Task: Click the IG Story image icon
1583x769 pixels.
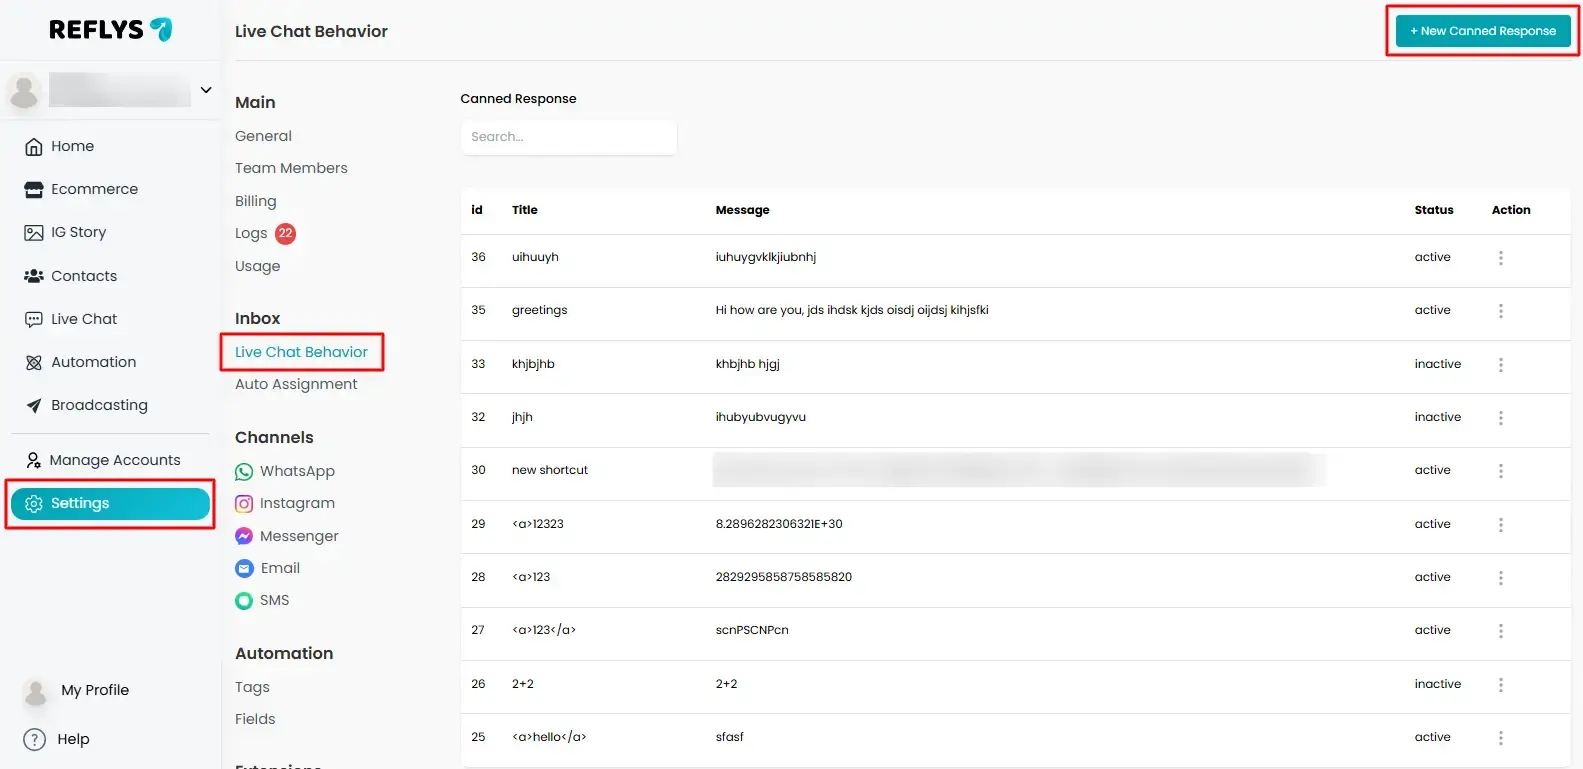Action: pyautogui.click(x=34, y=233)
